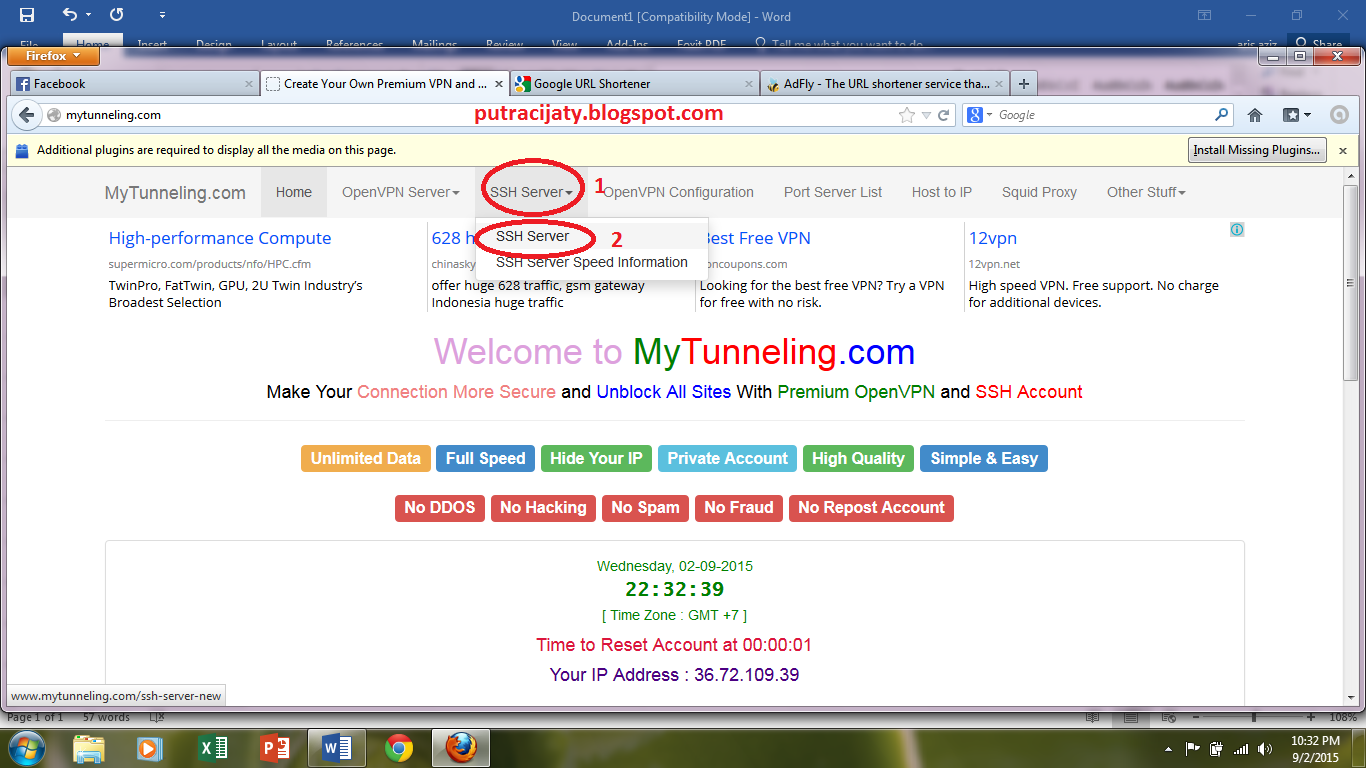Viewport: 1366px width, 768px height.
Task: Choose SSH Server Speed Information entry
Action: [x=592, y=262]
